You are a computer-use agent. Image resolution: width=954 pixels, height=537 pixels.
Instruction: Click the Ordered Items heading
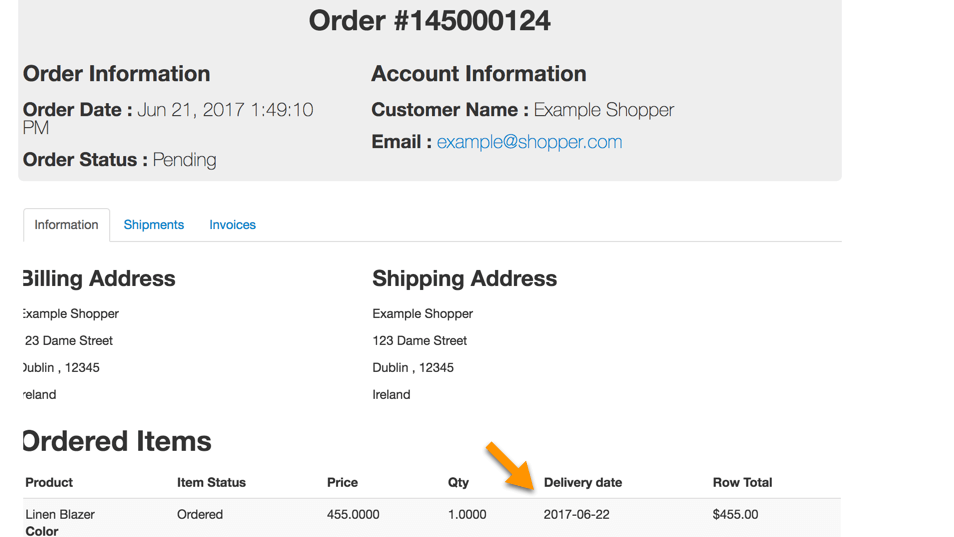117,441
